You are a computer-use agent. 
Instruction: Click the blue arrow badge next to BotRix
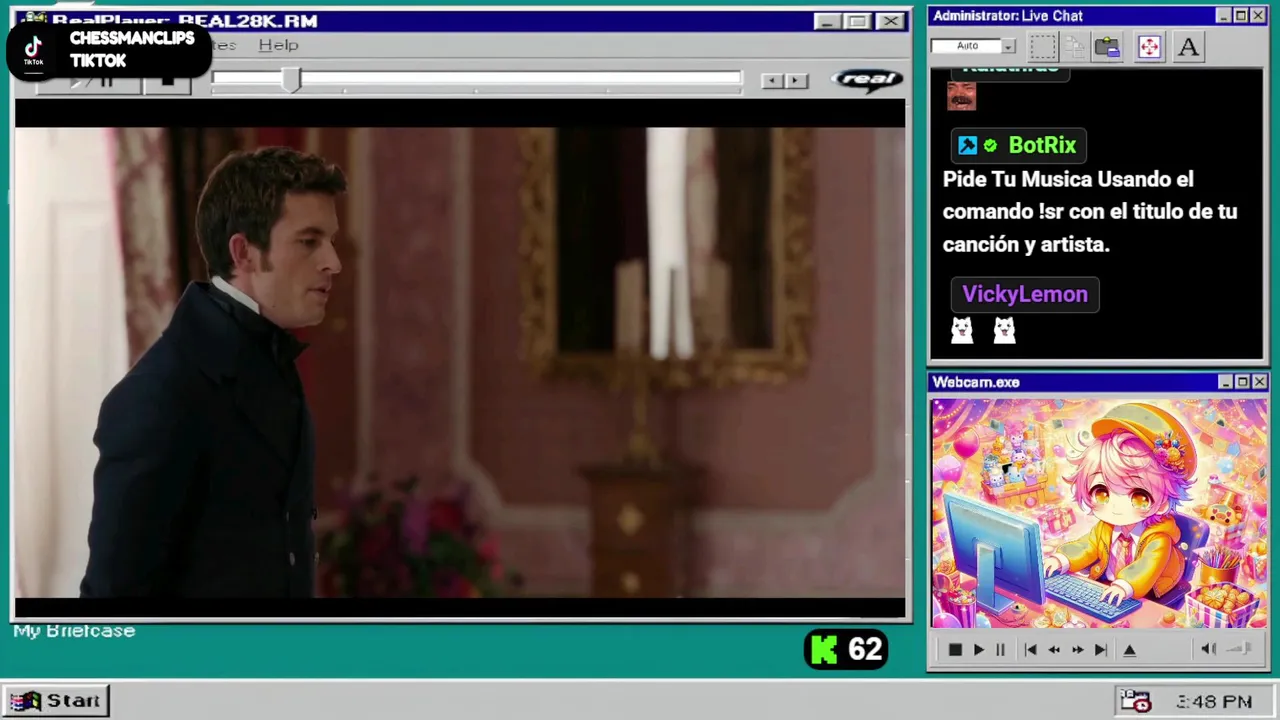pos(967,146)
